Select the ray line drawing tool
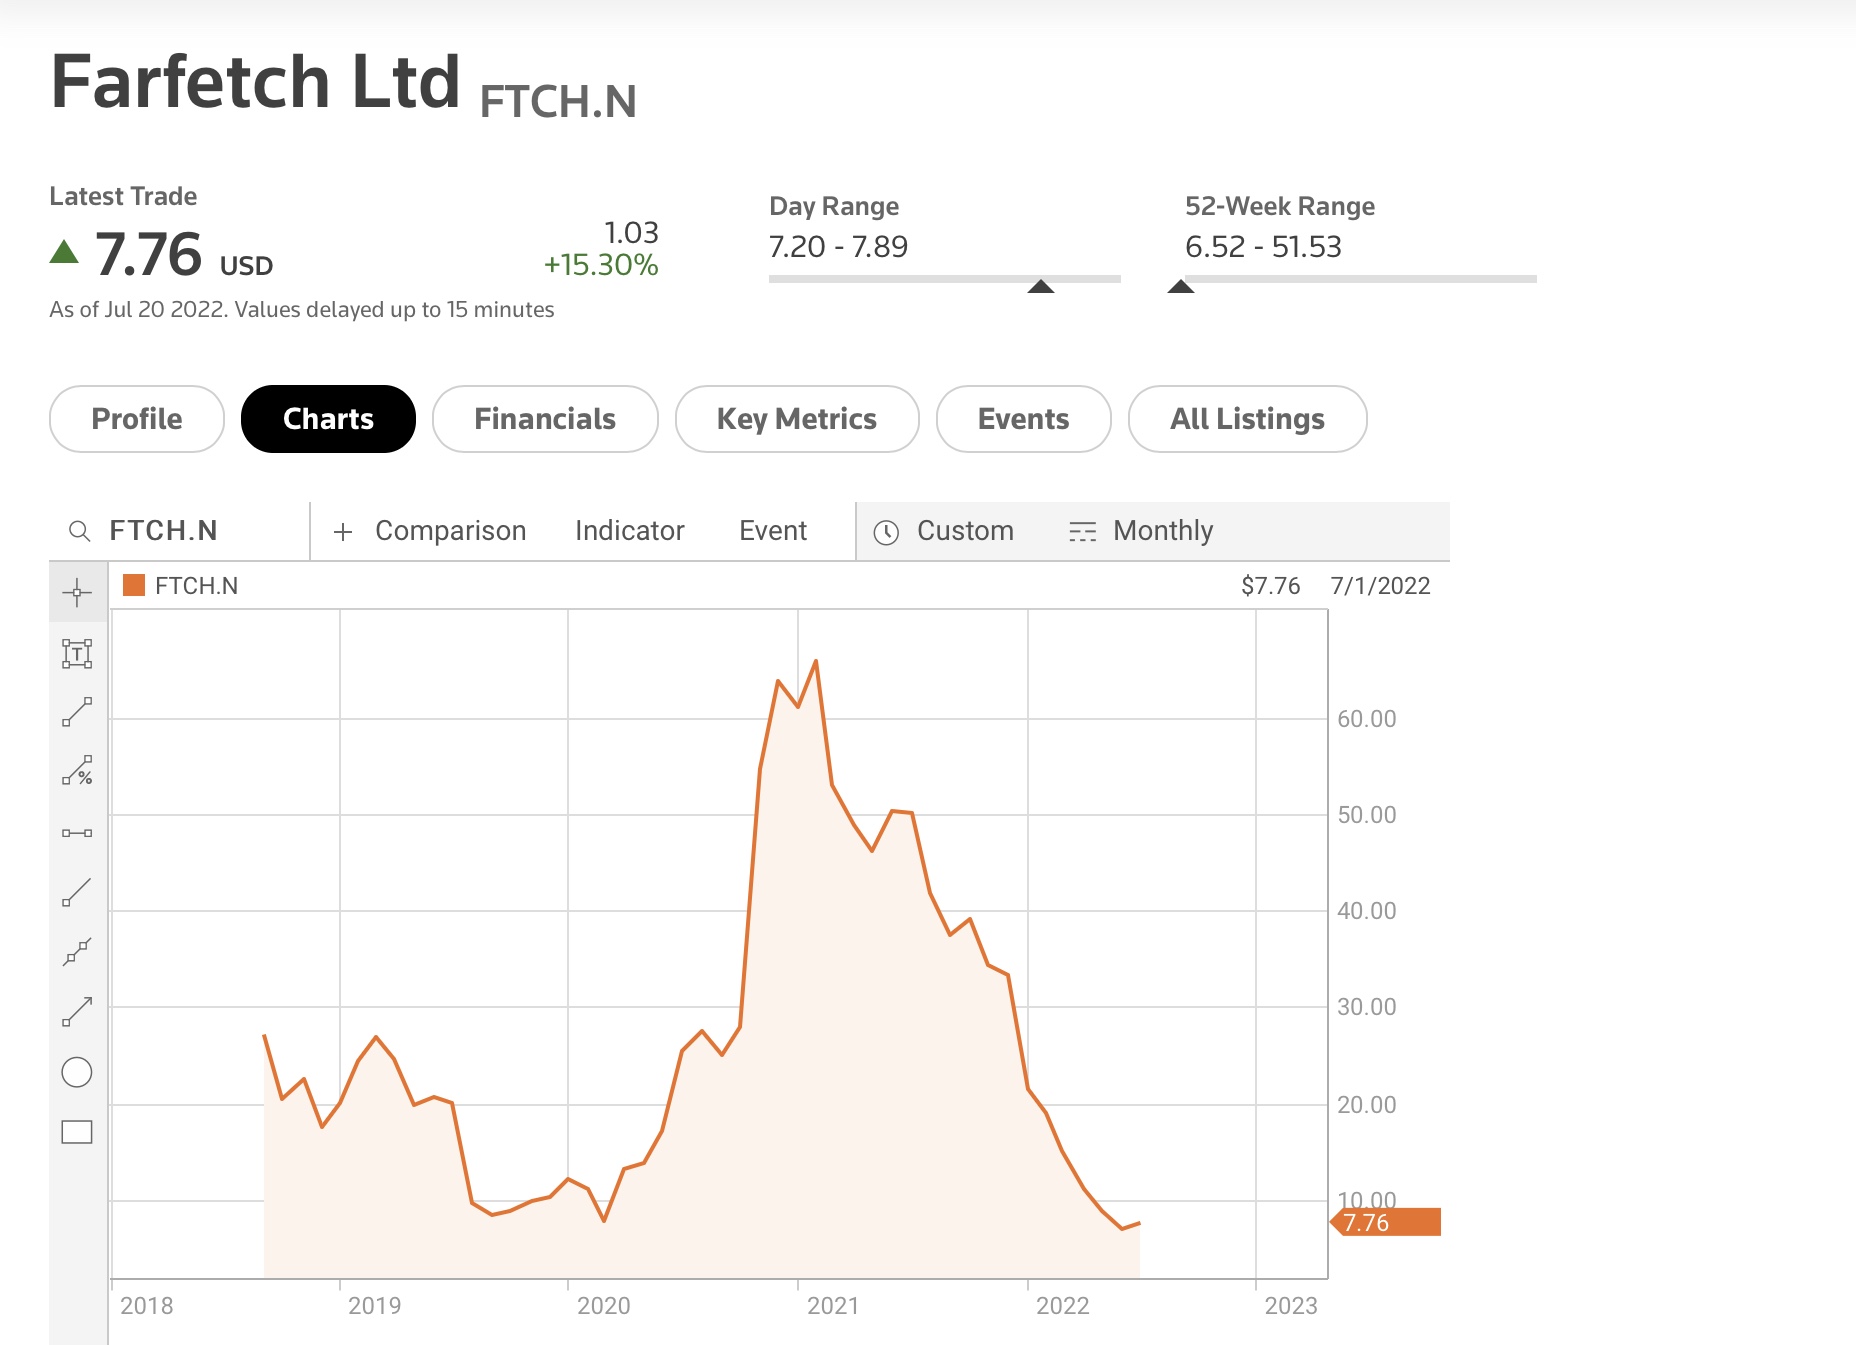The height and width of the screenshot is (1345, 1856). tap(77, 892)
